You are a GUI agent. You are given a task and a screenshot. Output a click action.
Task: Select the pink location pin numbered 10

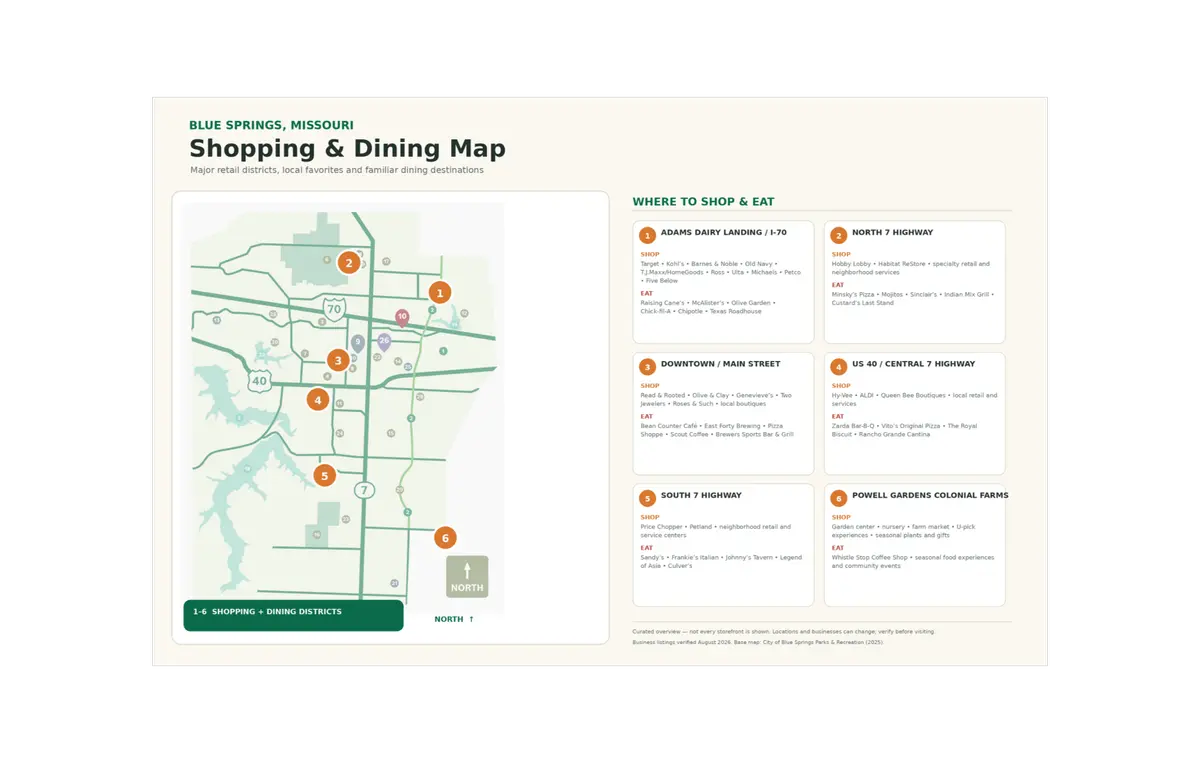click(x=402, y=318)
